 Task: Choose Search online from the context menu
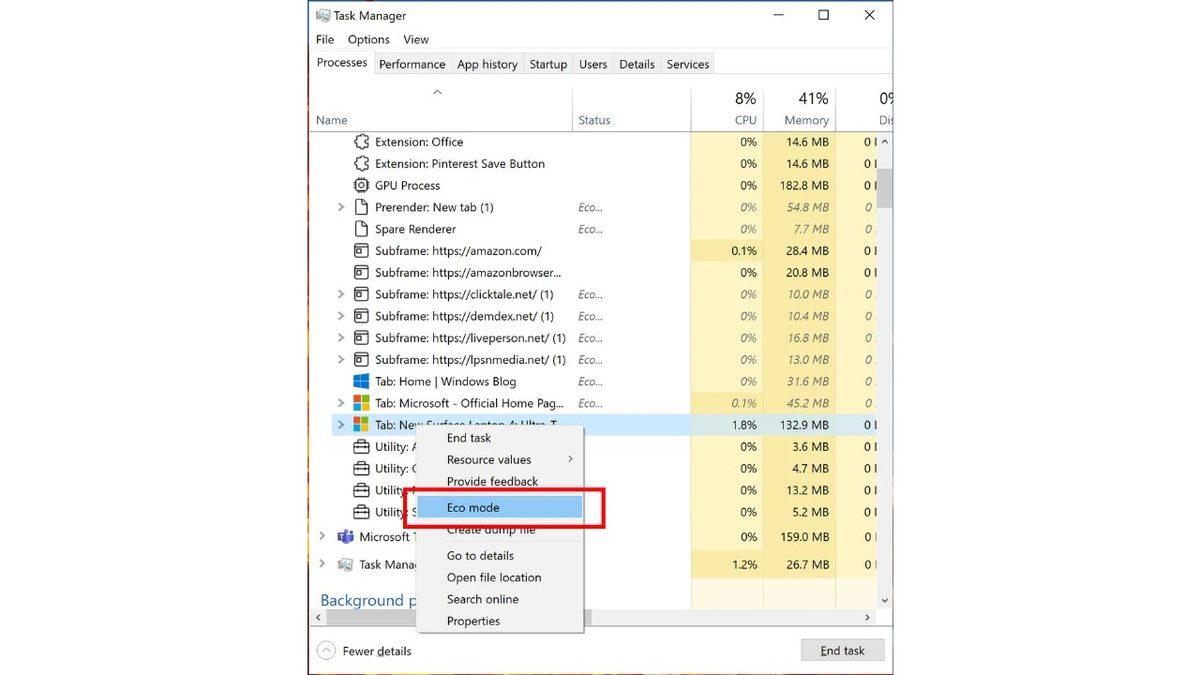483,599
